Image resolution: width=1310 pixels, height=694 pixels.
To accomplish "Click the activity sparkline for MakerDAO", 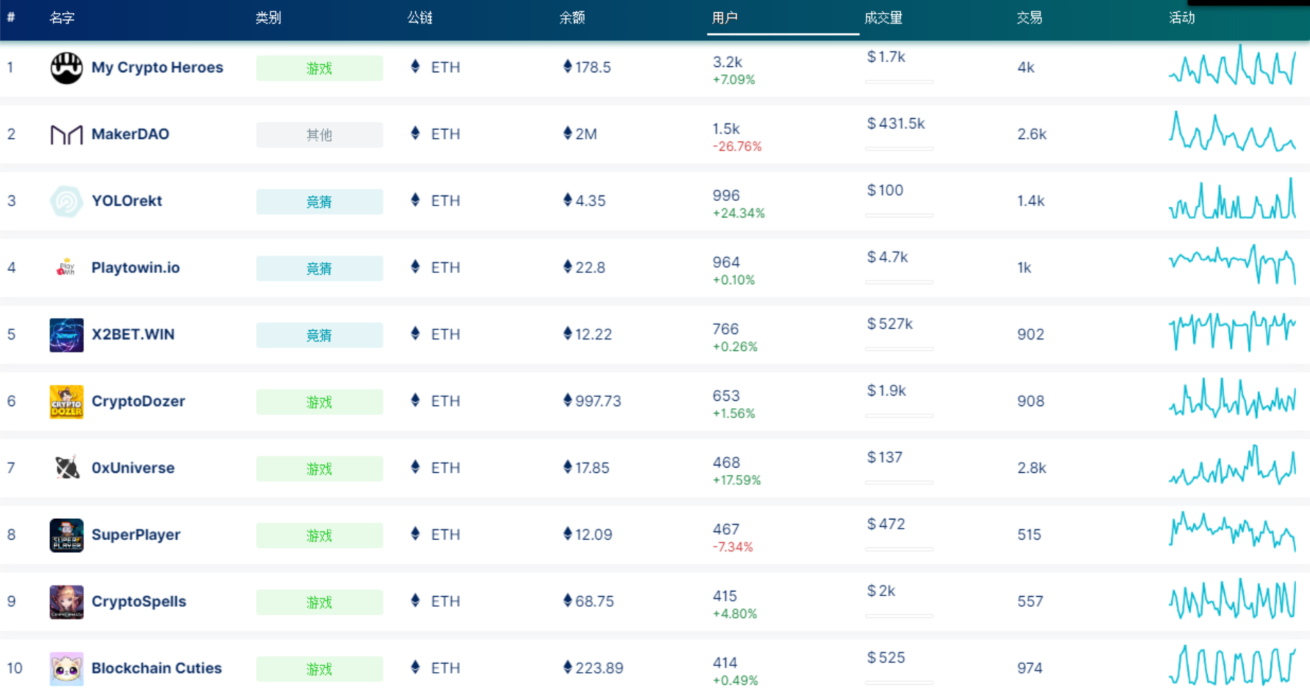I will tap(1232, 132).
